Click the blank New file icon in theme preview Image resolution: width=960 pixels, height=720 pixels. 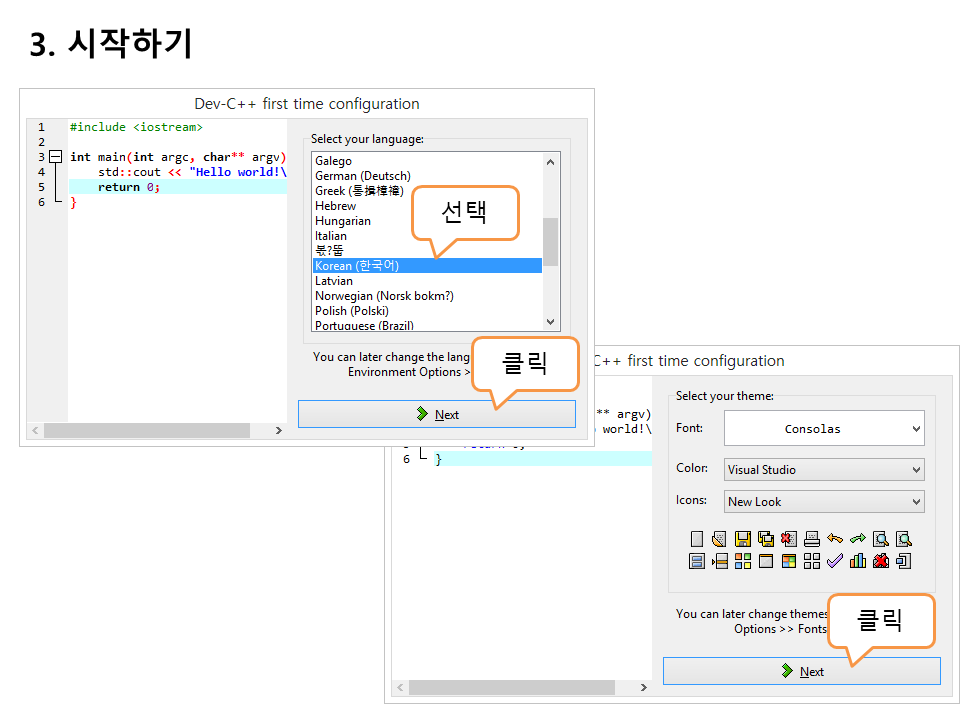[x=697, y=539]
